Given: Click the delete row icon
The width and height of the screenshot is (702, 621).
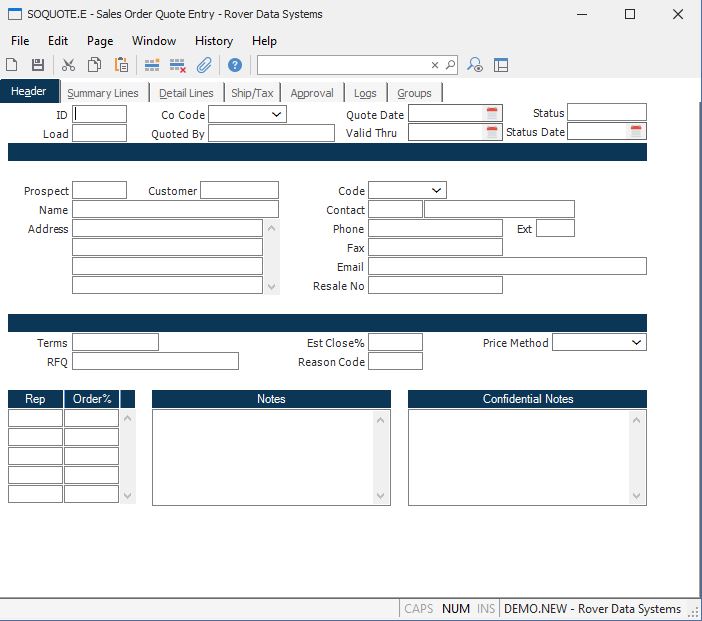Looking at the screenshot, I should click(x=178, y=65).
